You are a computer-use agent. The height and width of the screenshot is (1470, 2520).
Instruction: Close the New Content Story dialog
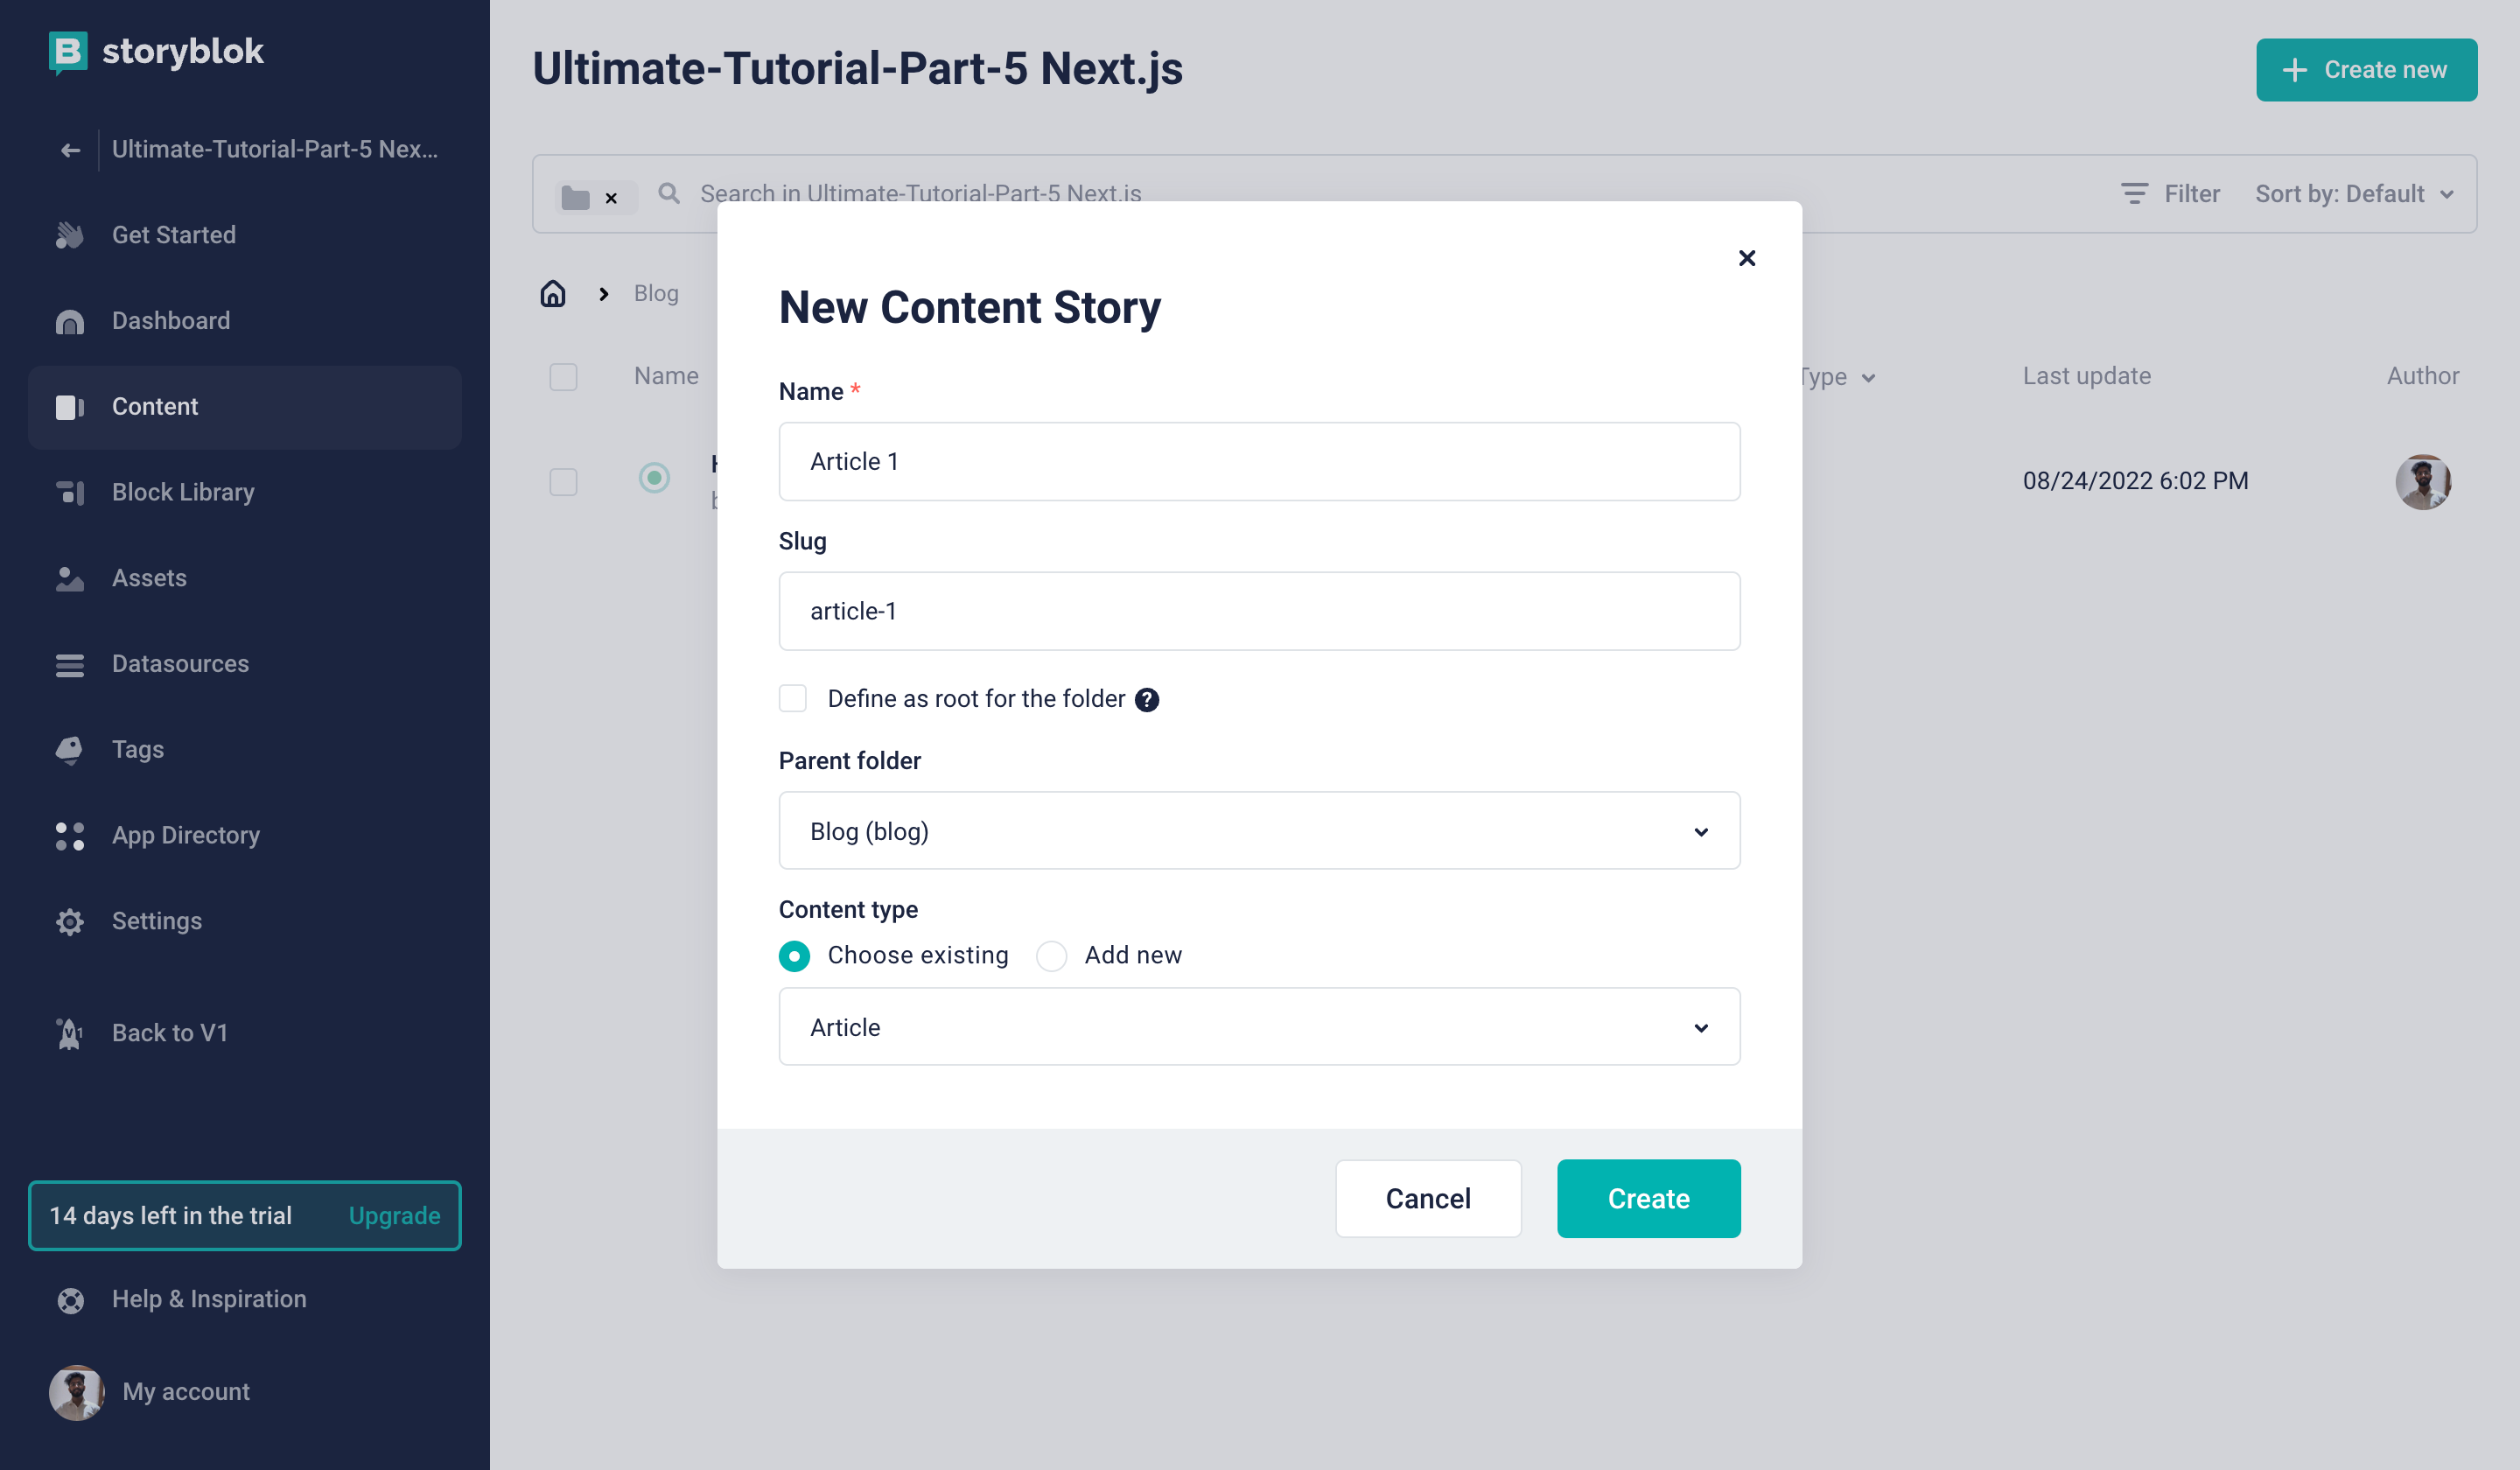(x=1747, y=259)
